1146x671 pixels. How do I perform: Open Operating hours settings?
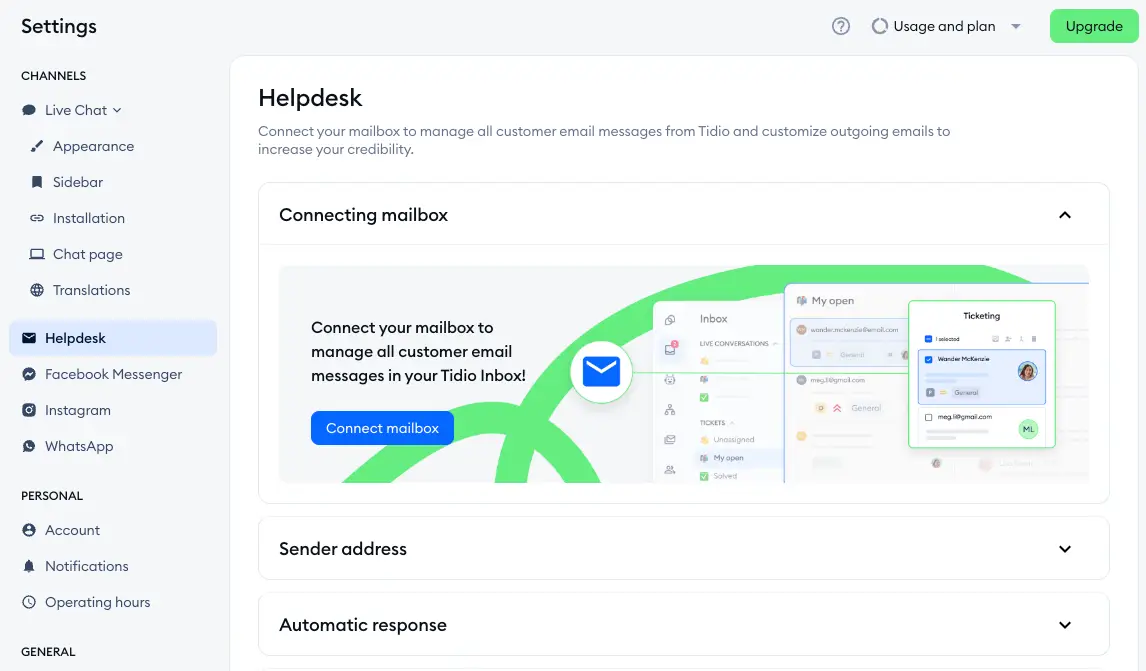point(97,602)
